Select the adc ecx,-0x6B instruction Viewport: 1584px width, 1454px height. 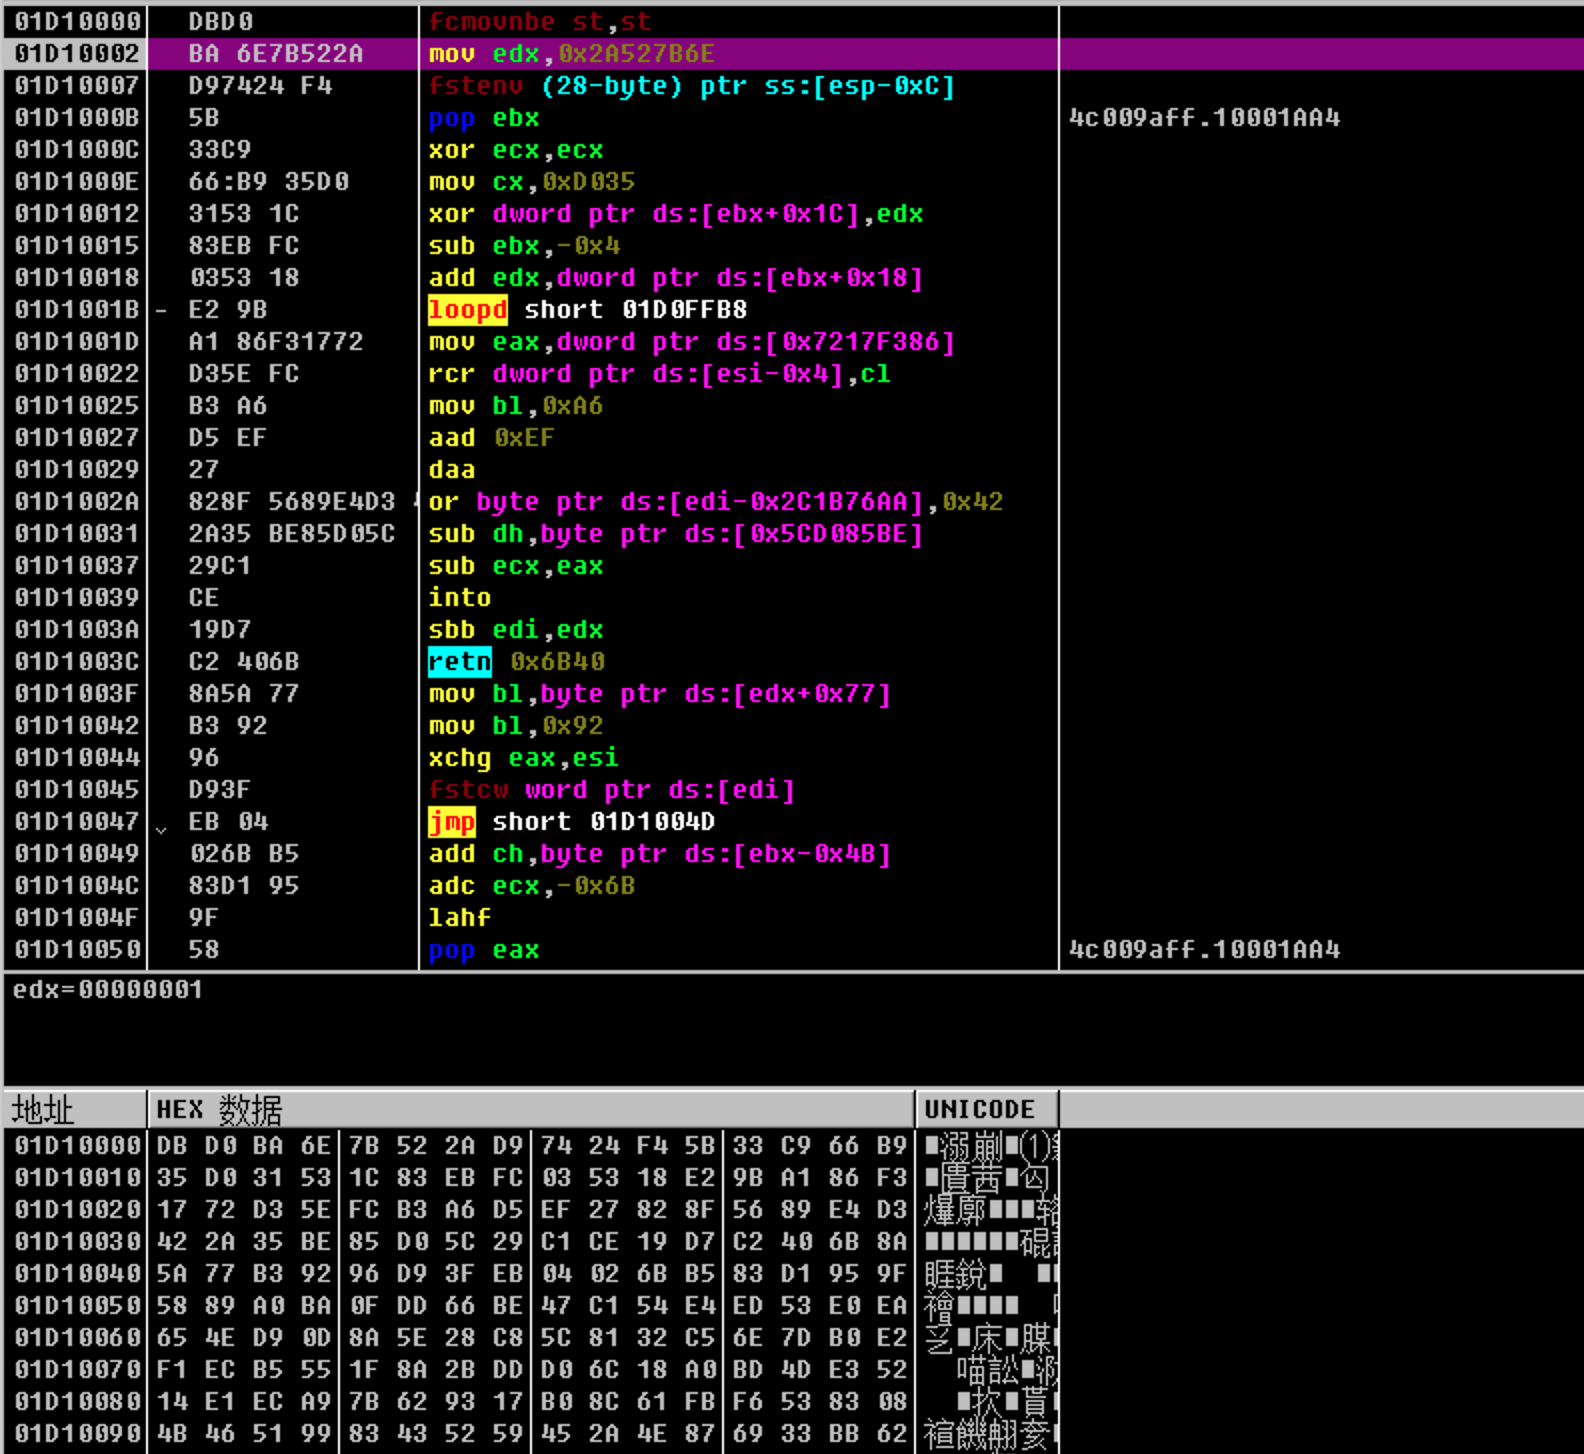click(x=531, y=886)
